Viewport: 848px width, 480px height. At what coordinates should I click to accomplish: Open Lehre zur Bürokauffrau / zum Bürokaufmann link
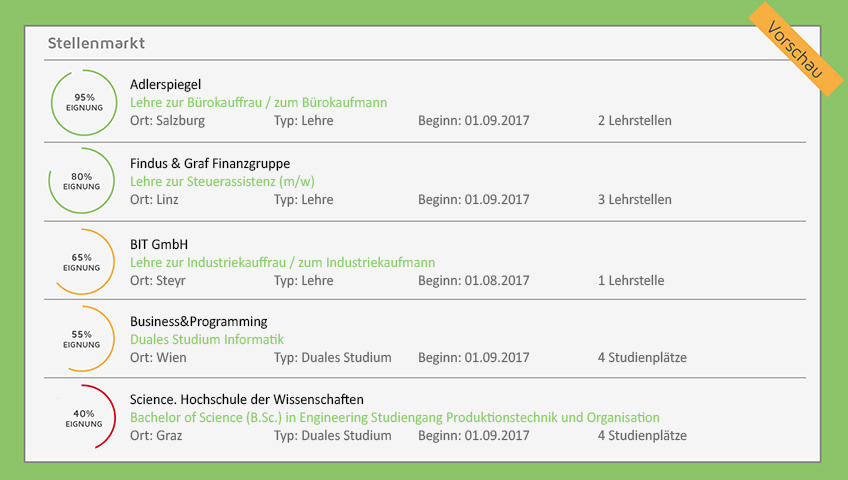[259, 103]
